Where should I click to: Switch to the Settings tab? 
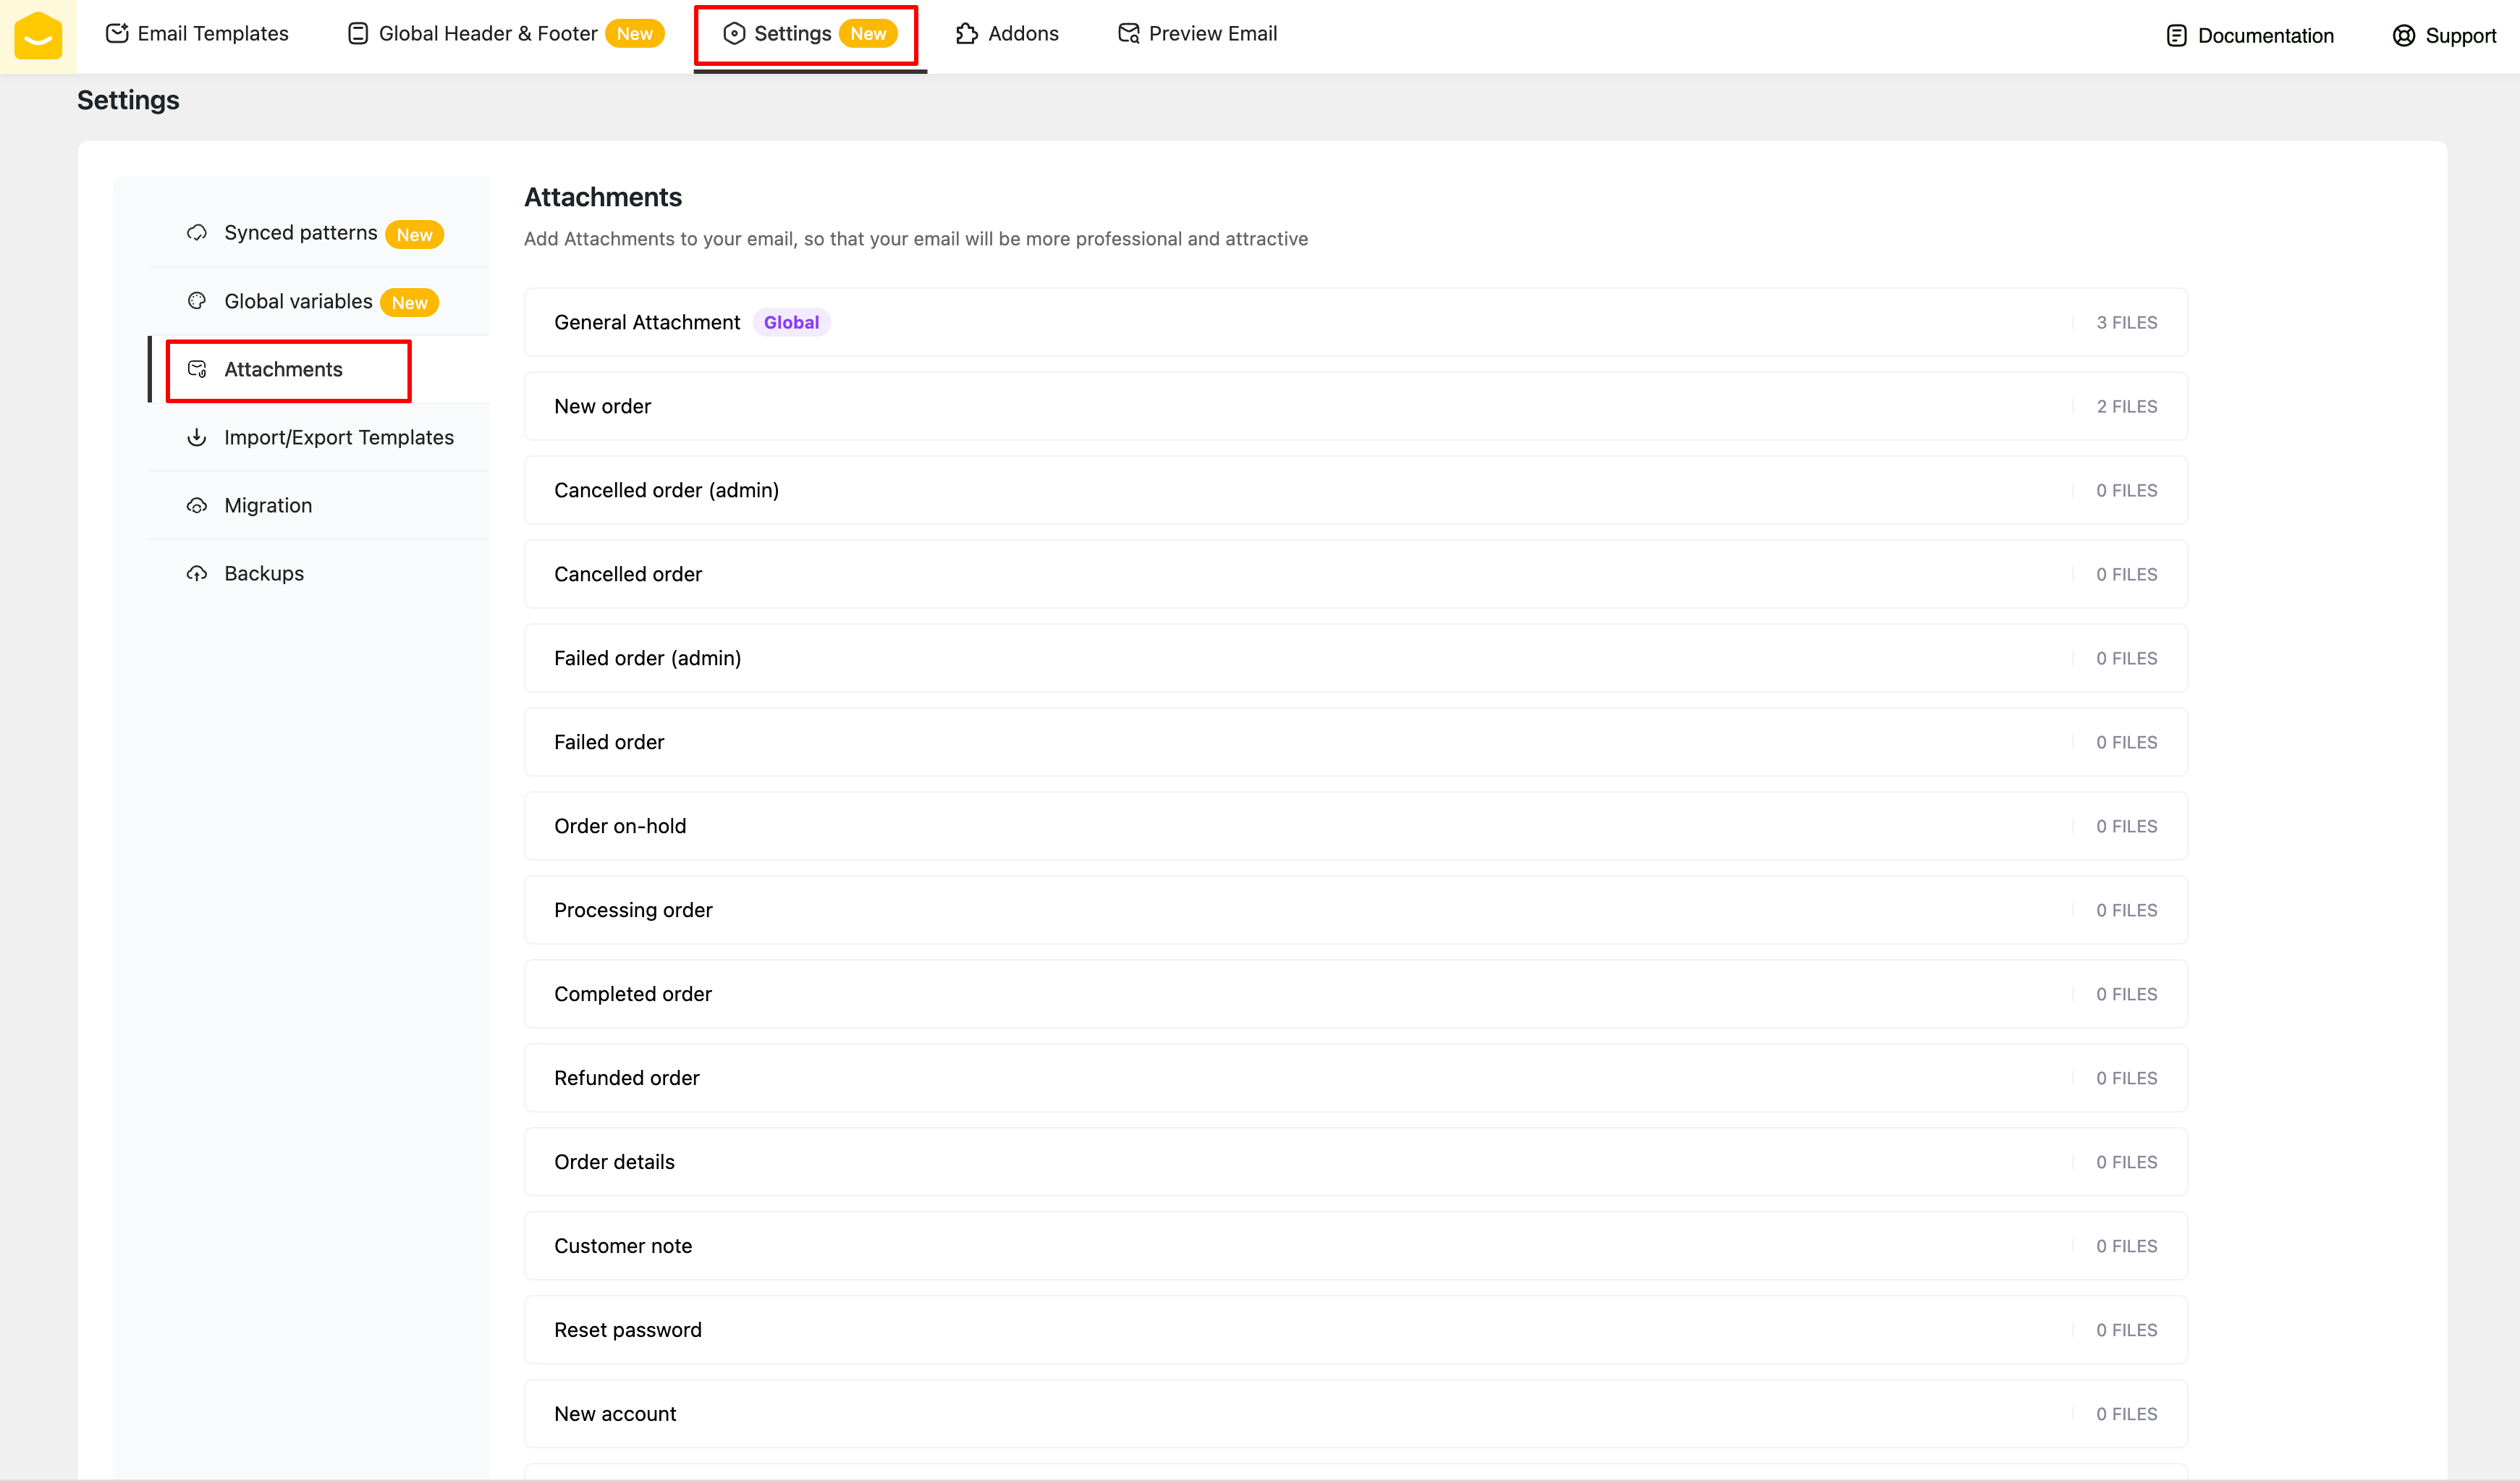(x=792, y=34)
